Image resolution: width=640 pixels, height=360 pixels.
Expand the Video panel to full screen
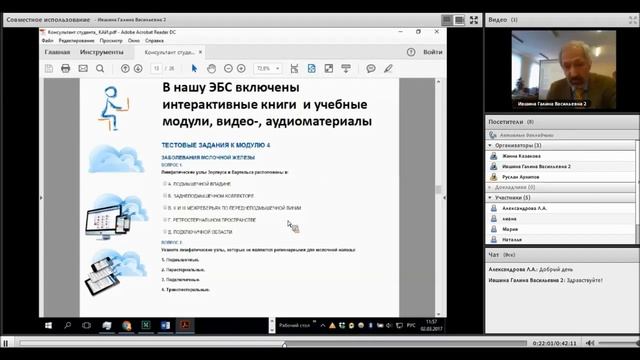(x=633, y=20)
